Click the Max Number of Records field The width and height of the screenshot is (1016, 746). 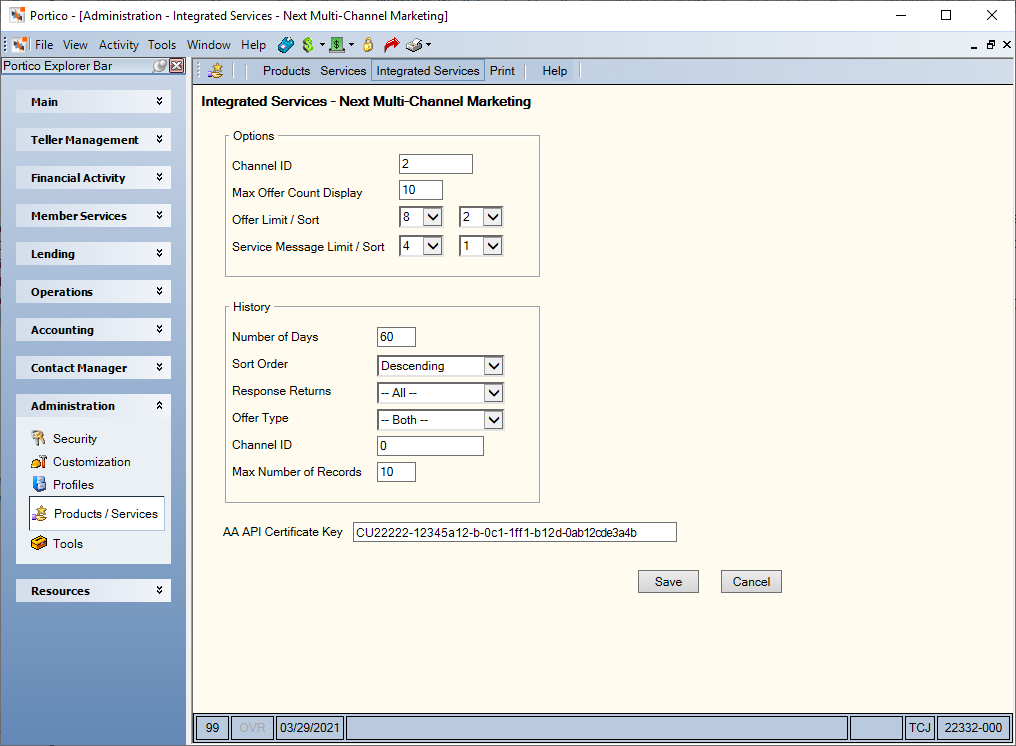pos(397,472)
